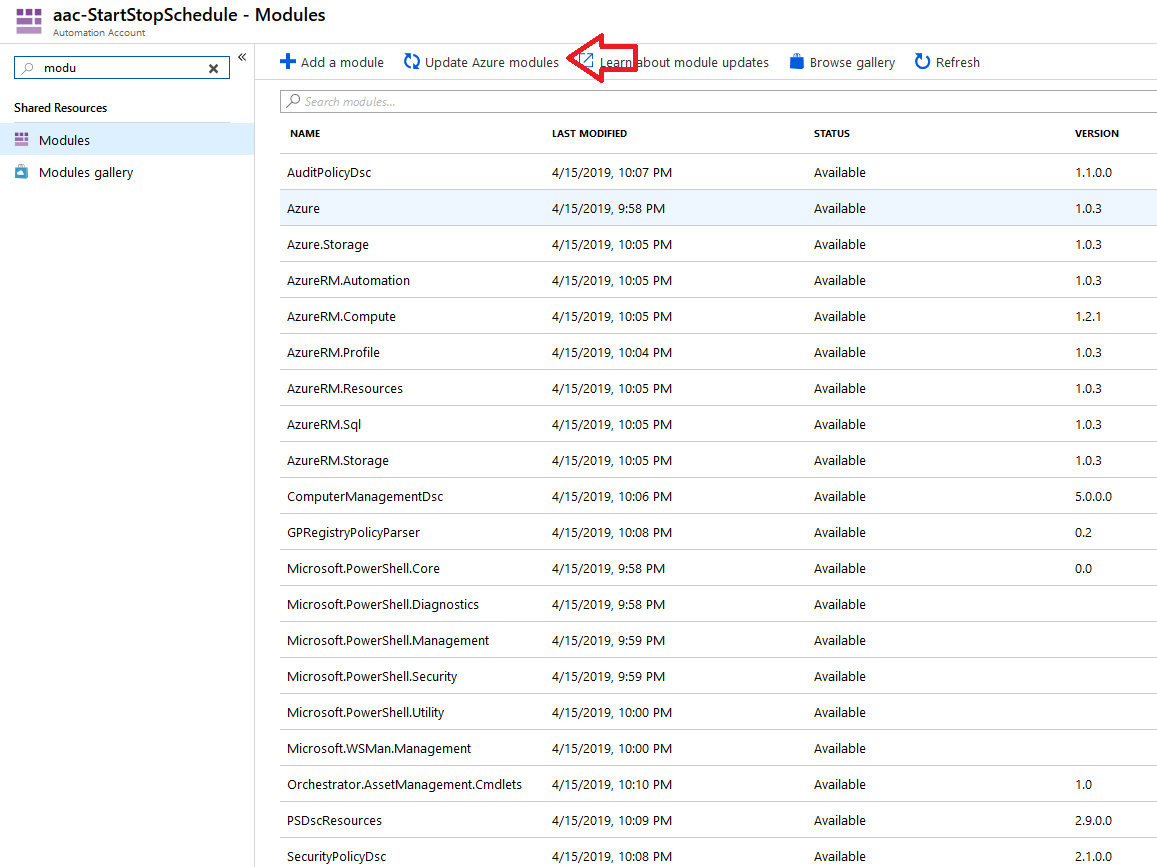Open the Azure.Storage module
Viewport: 1157px width, 867px height.
click(328, 244)
